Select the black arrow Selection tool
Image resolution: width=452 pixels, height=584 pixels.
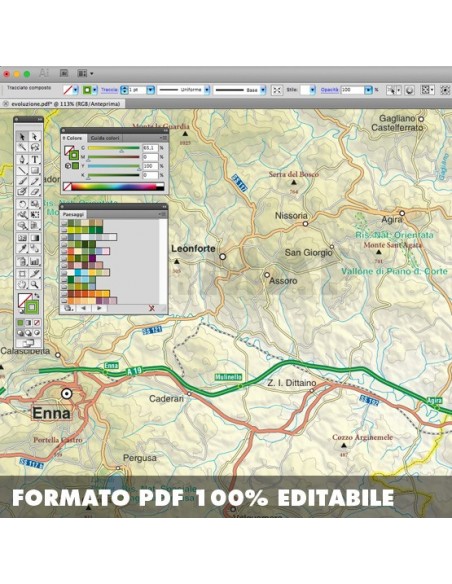point(22,137)
